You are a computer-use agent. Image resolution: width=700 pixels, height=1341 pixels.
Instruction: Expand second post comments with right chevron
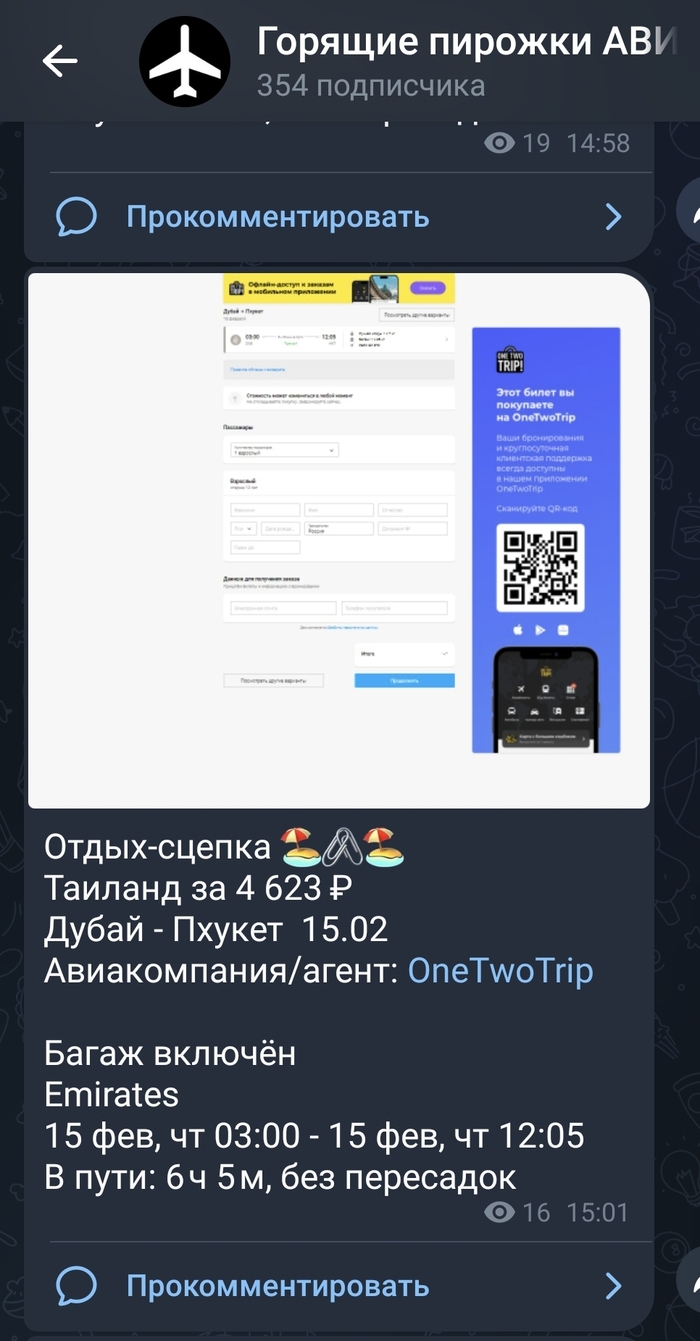pos(614,1286)
